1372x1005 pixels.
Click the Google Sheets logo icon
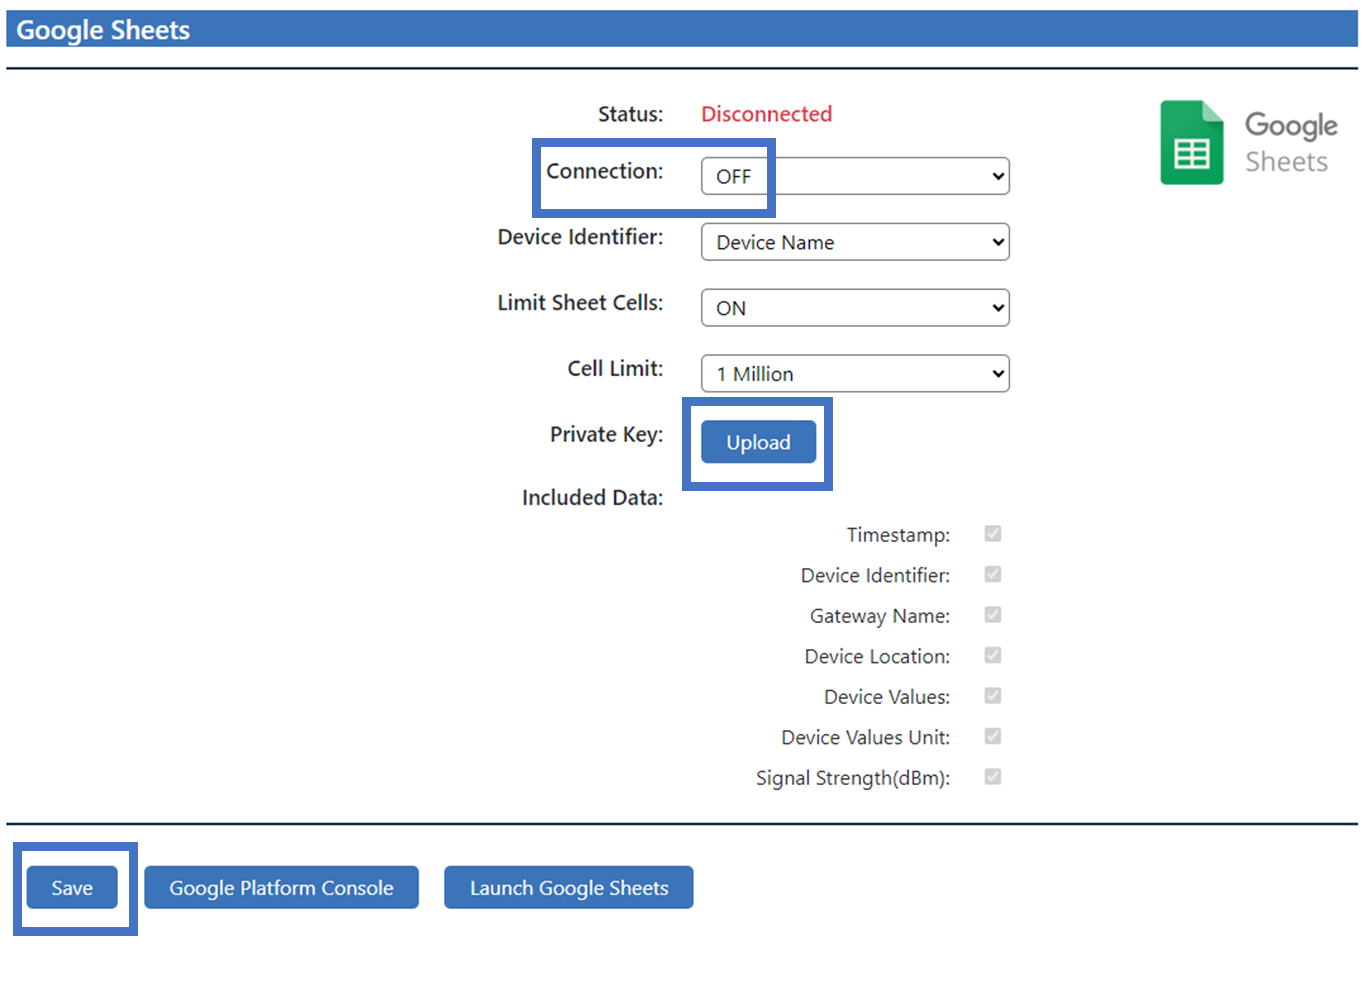click(1191, 142)
